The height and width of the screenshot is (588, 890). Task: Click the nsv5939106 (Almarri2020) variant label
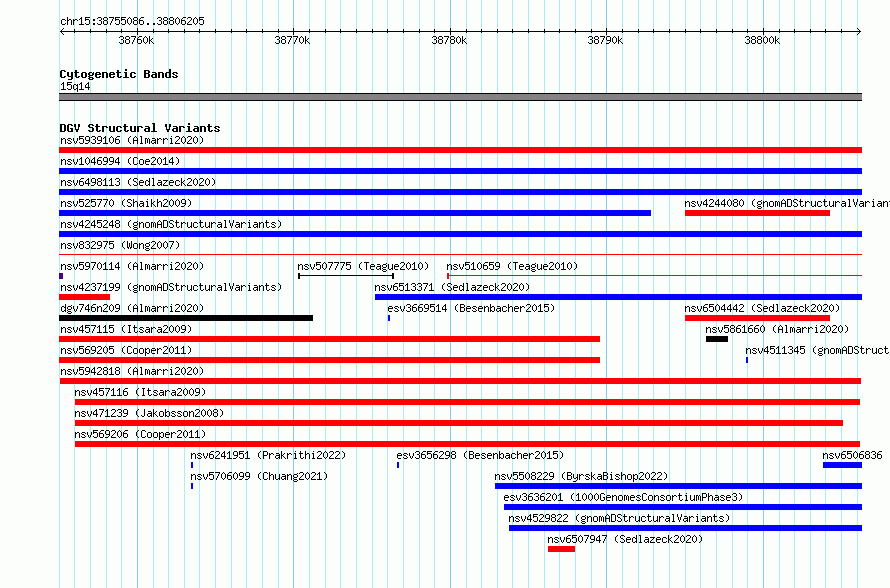click(x=132, y=140)
